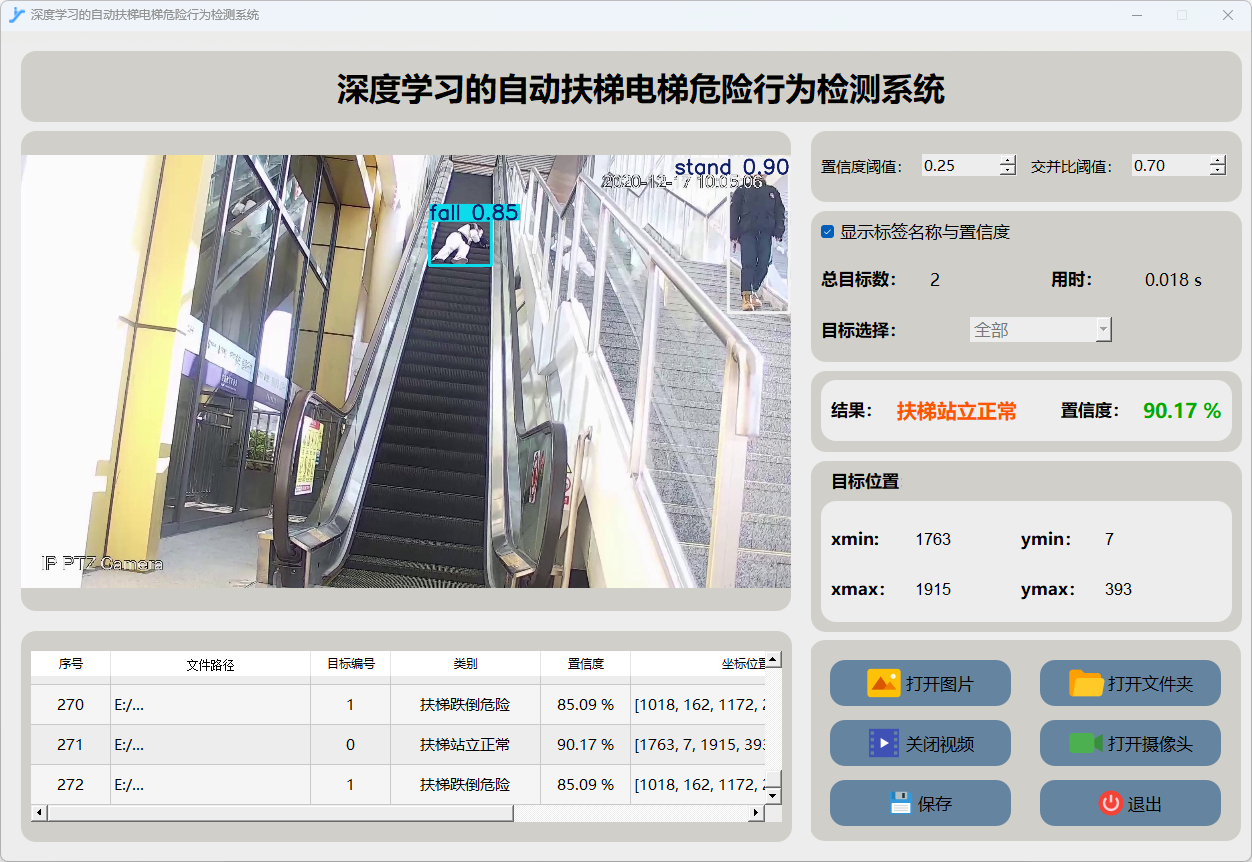Image resolution: width=1252 pixels, height=862 pixels.
Task: Click the floppy disk save icon
Action: tap(900, 803)
